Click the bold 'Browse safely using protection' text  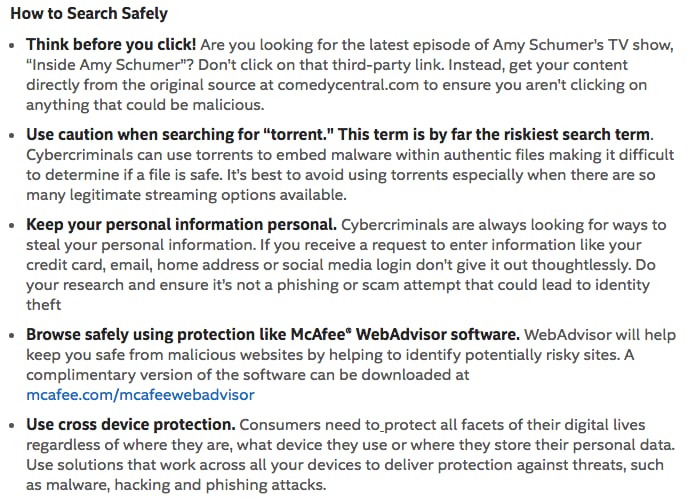(273, 335)
